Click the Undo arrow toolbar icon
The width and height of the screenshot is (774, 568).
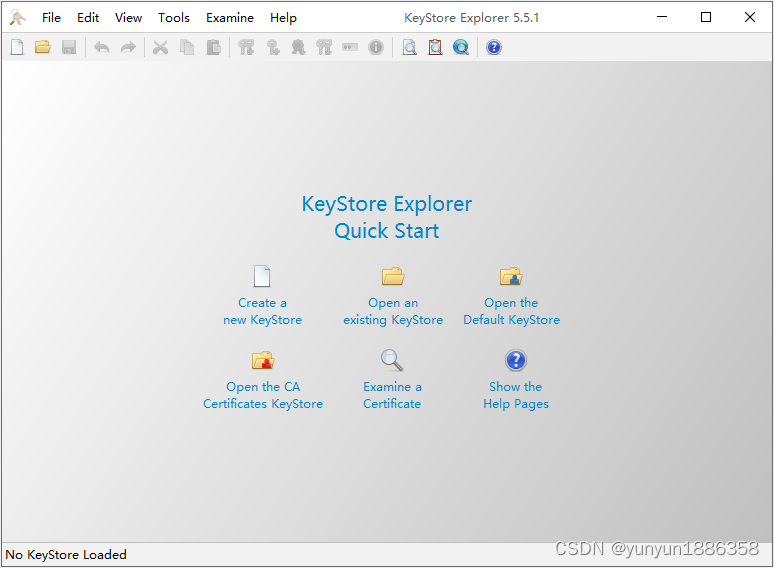point(102,47)
